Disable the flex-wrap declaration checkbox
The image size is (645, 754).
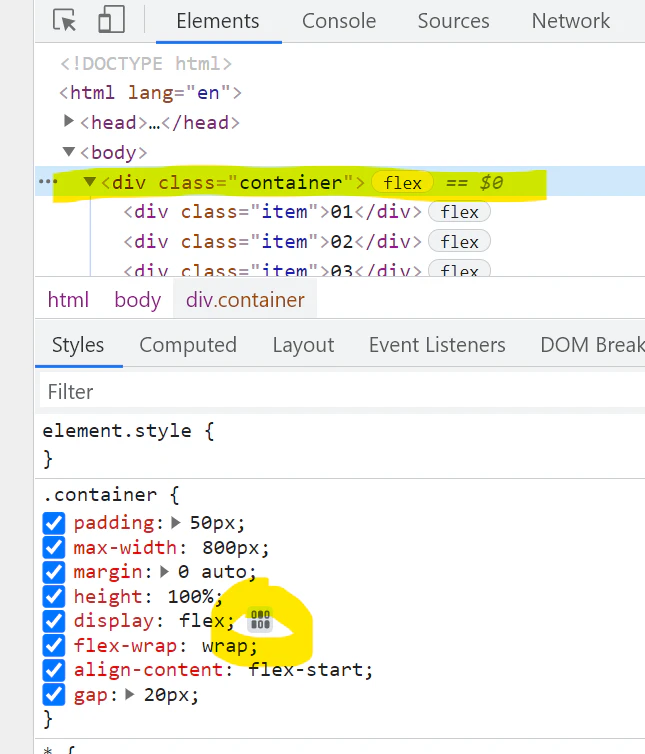click(54, 646)
